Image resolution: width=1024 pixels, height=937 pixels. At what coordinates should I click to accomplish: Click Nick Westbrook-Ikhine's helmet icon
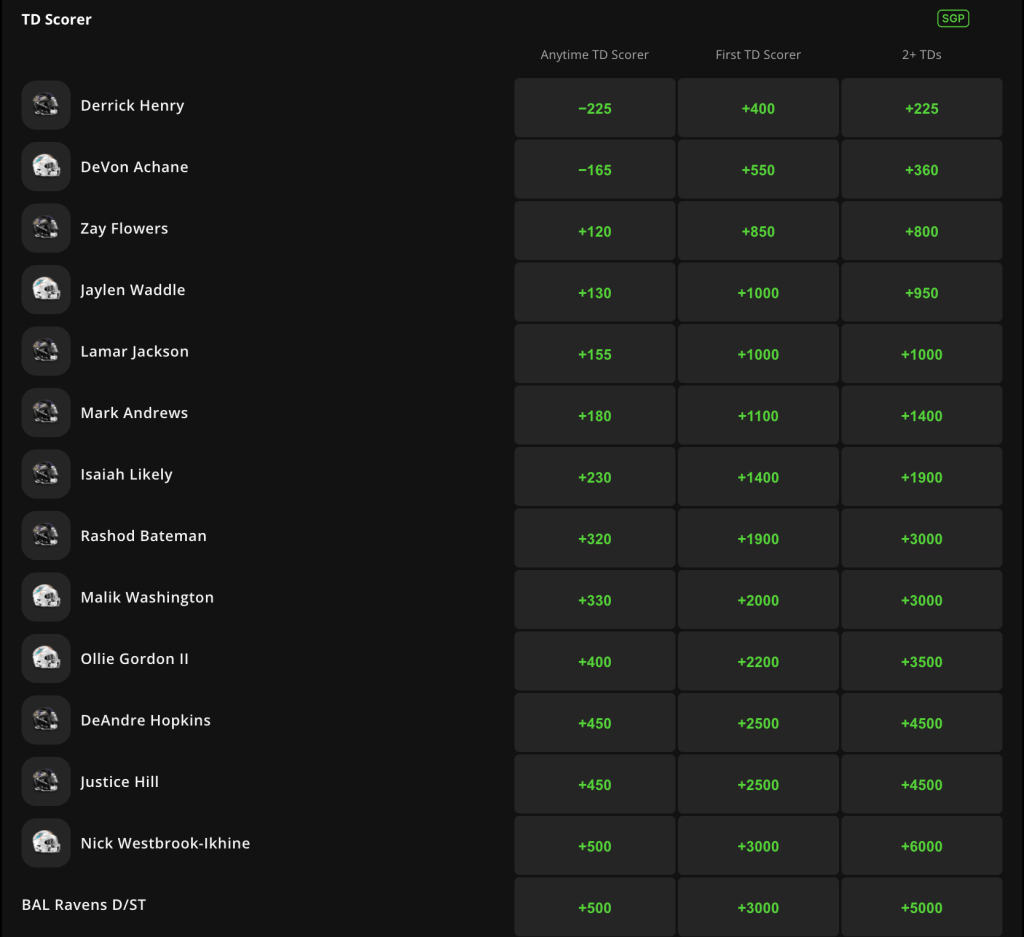click(46, 844)
